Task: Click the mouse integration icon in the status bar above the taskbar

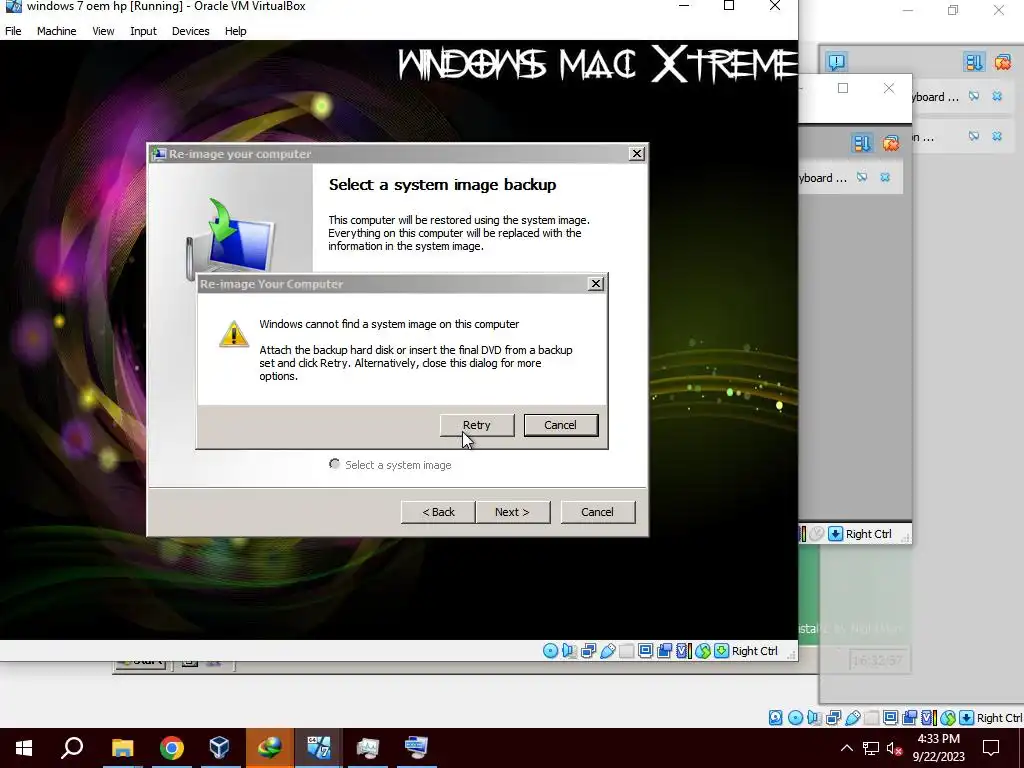Action: point(948,718)
